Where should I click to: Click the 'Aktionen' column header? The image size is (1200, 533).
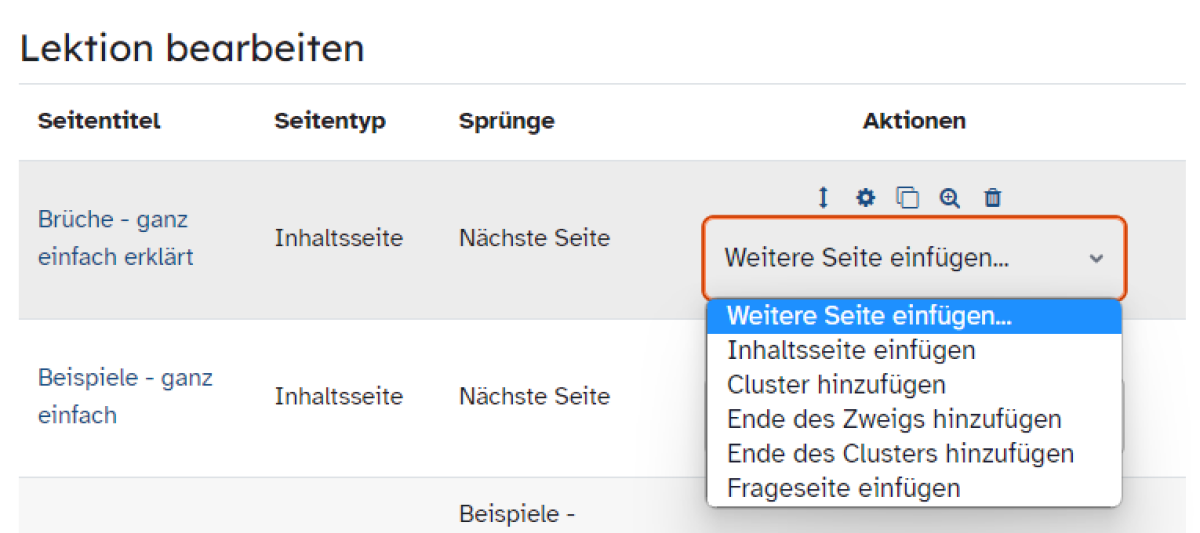[914, 121]
